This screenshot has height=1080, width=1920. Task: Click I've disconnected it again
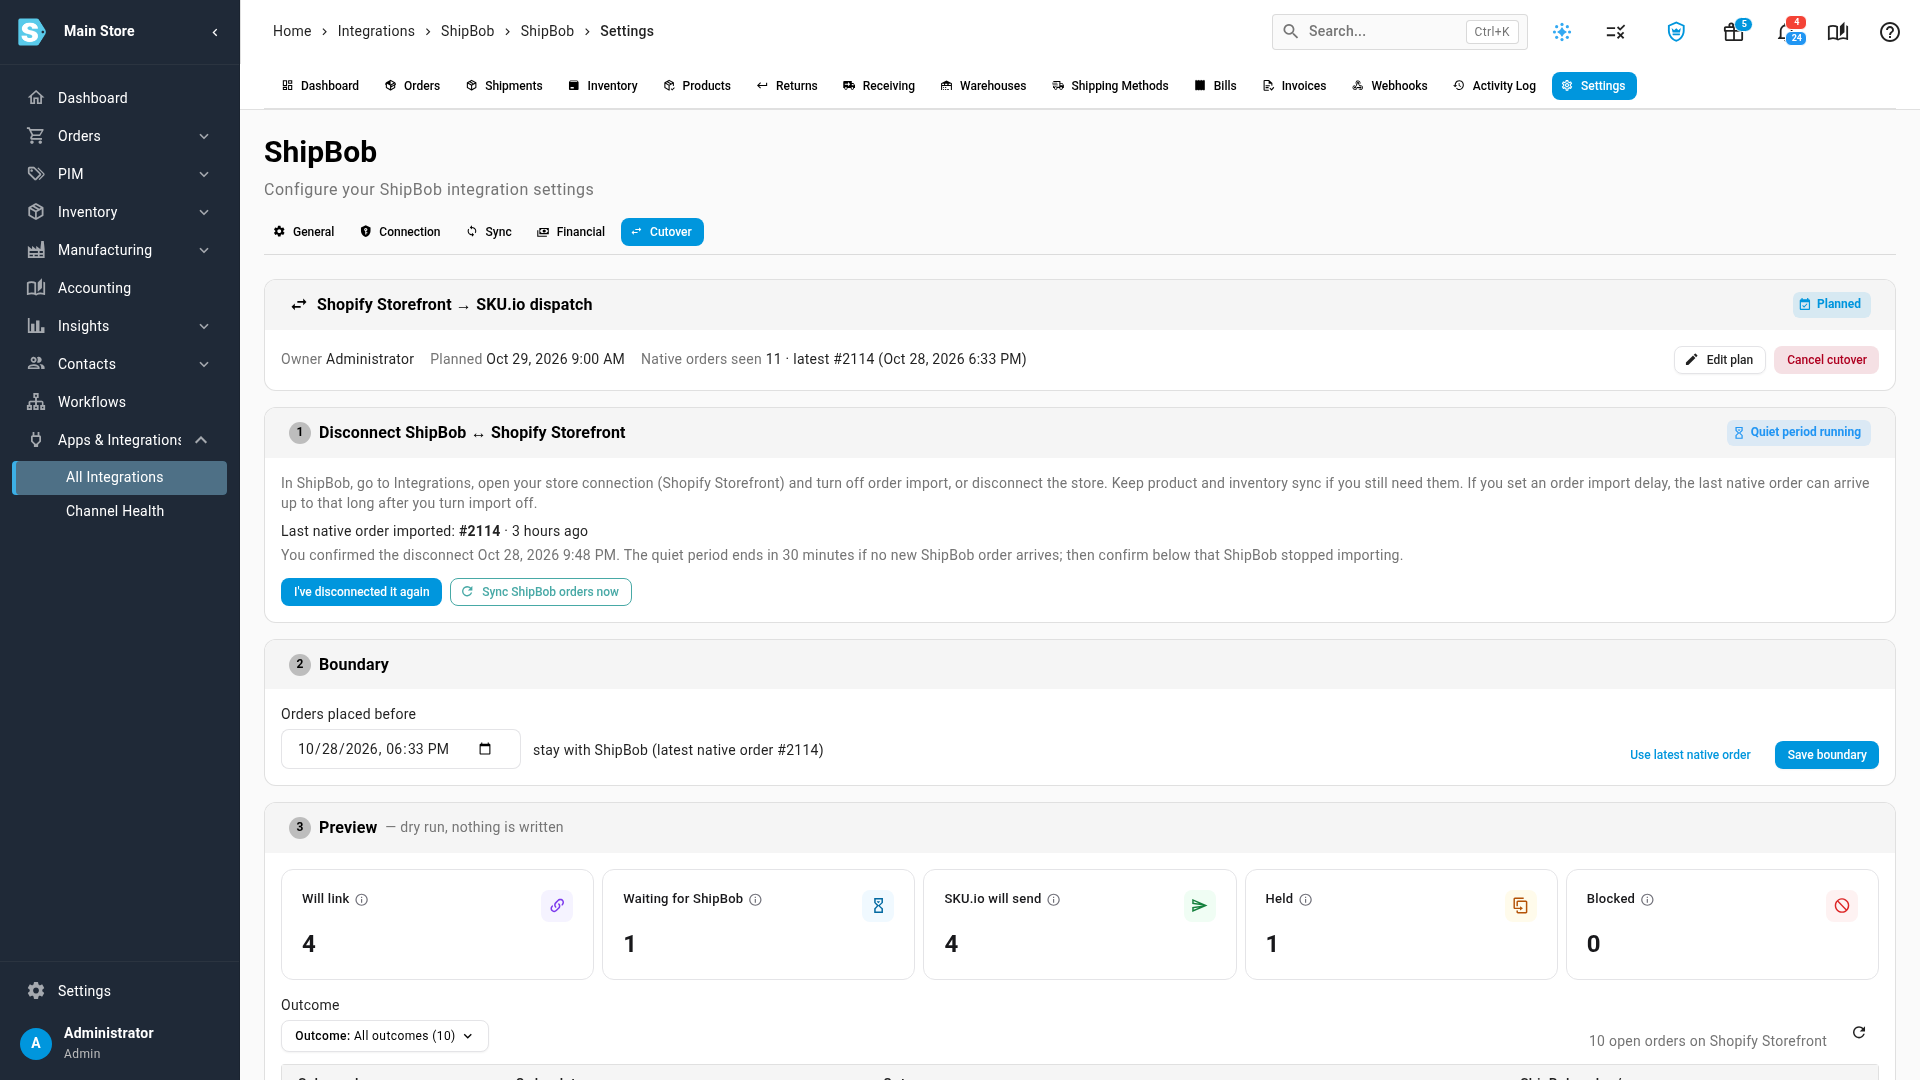[361, 592]
